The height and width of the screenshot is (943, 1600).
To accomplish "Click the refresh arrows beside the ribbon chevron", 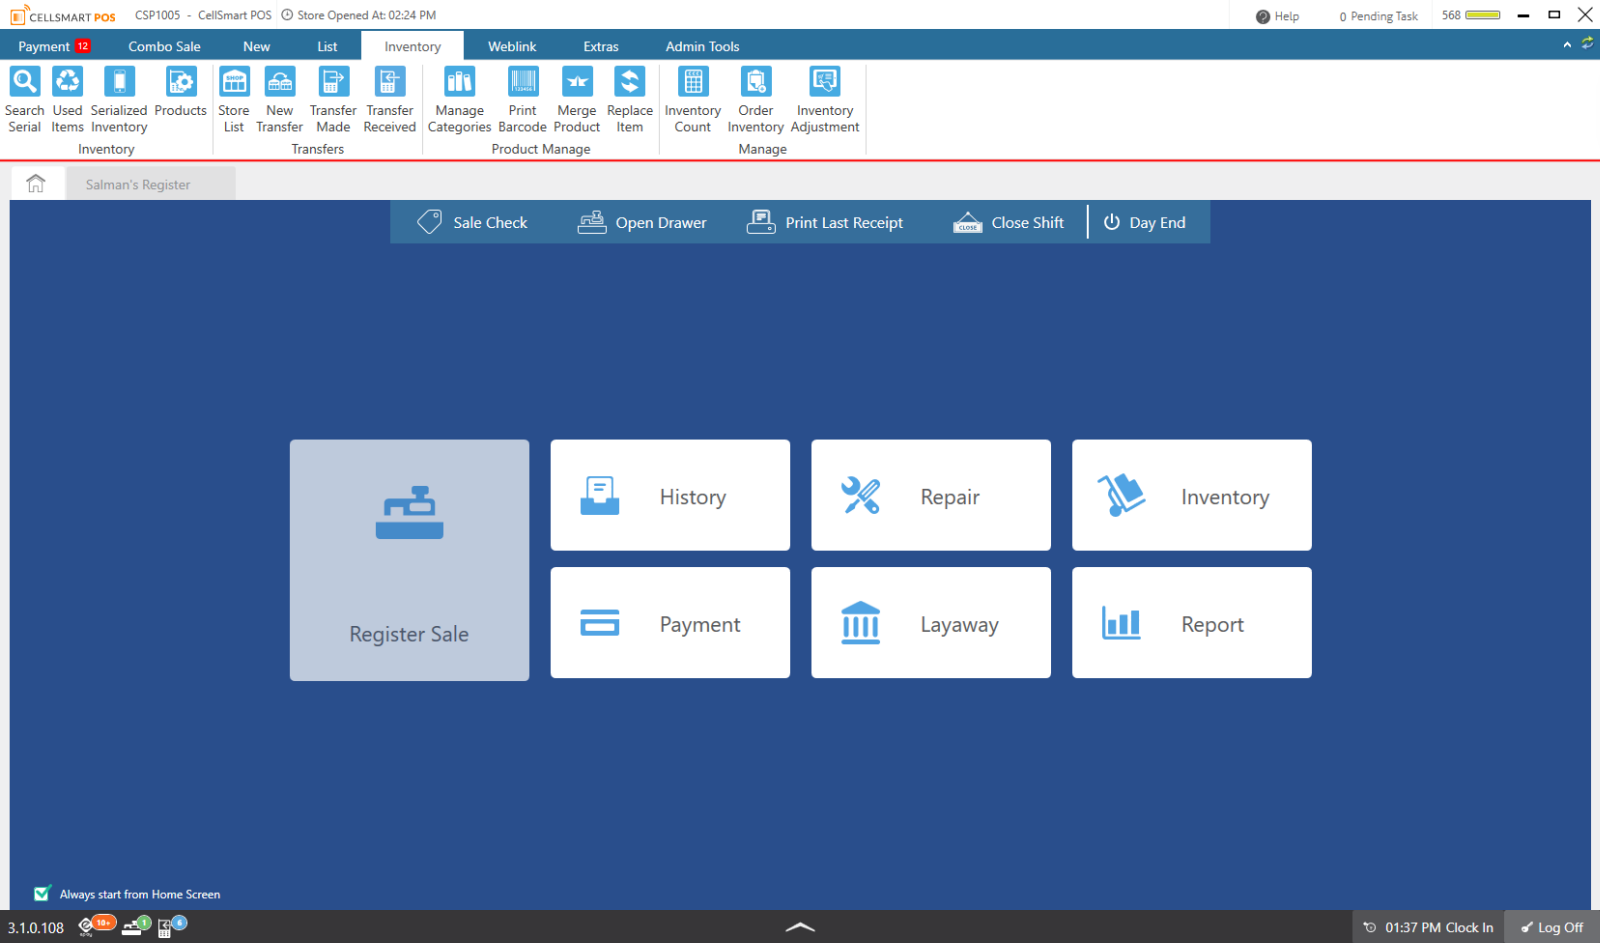I will click(x=1588, y=45).
